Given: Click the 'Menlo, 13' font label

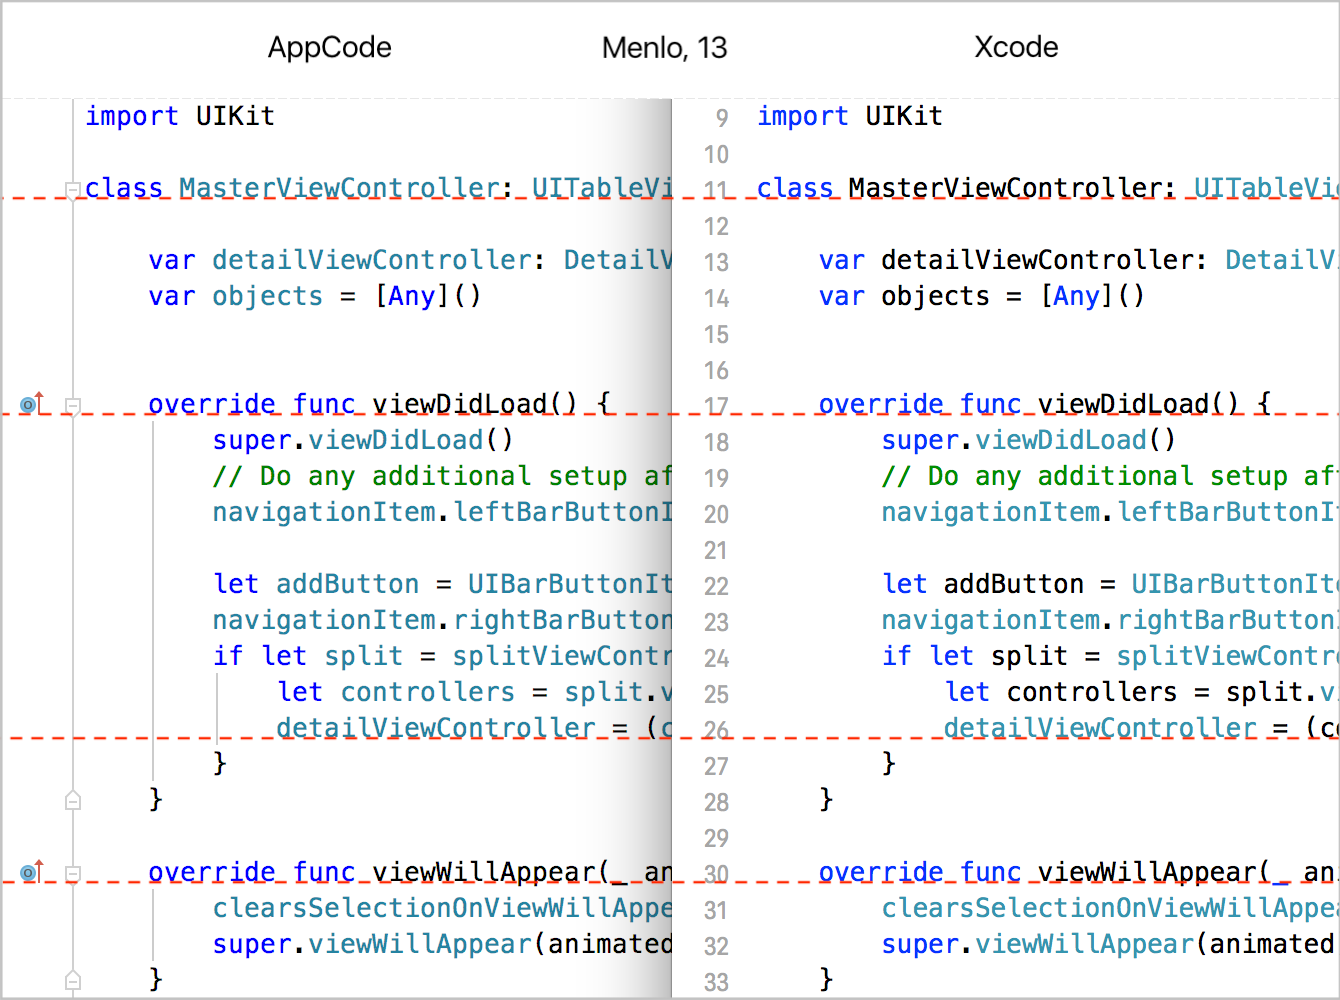Looking at the screenshot, I should 664,47.
